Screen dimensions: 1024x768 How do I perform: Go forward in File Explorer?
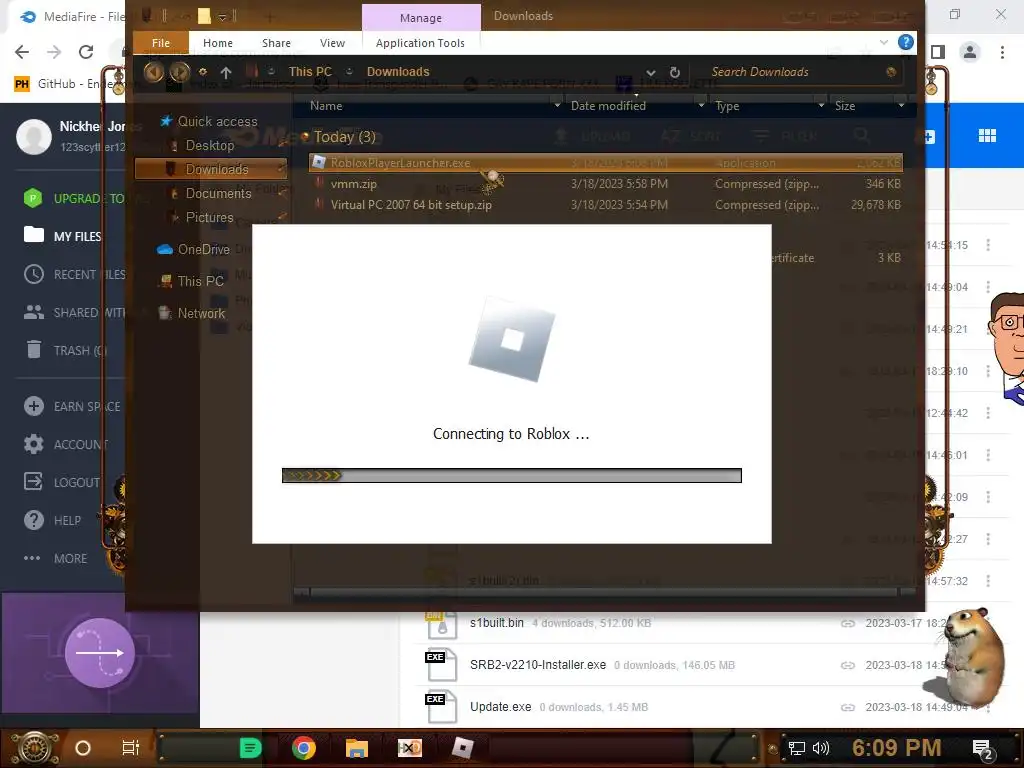180,72
